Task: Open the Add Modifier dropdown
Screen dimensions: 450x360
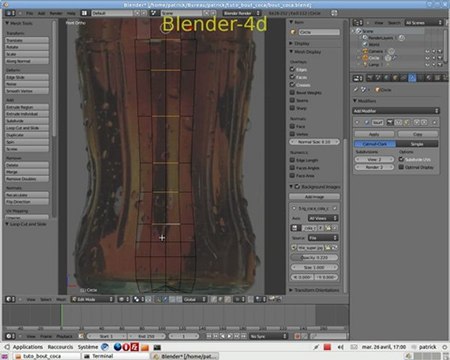Action: pos(396,111)
